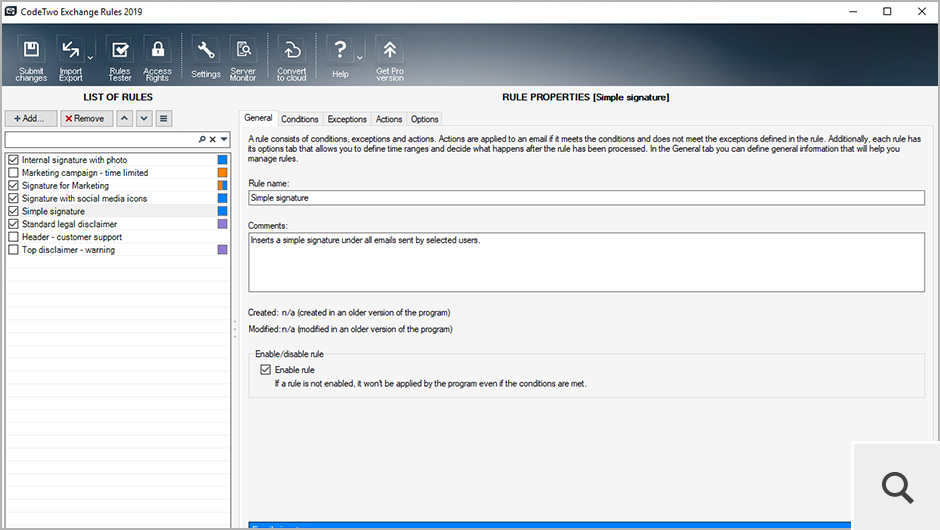Move rule down with arrow button

pyautogui.click(x=144, y=119)
